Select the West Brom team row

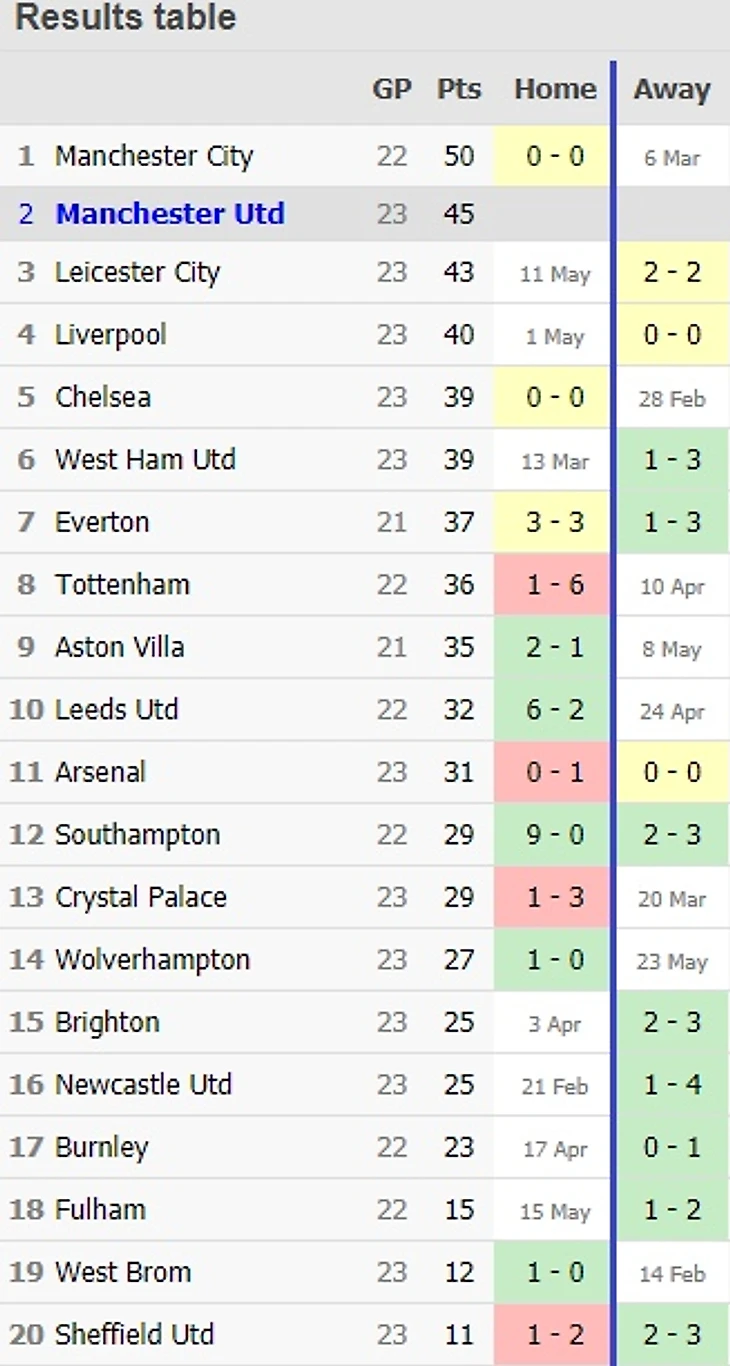click(365, 1272)
